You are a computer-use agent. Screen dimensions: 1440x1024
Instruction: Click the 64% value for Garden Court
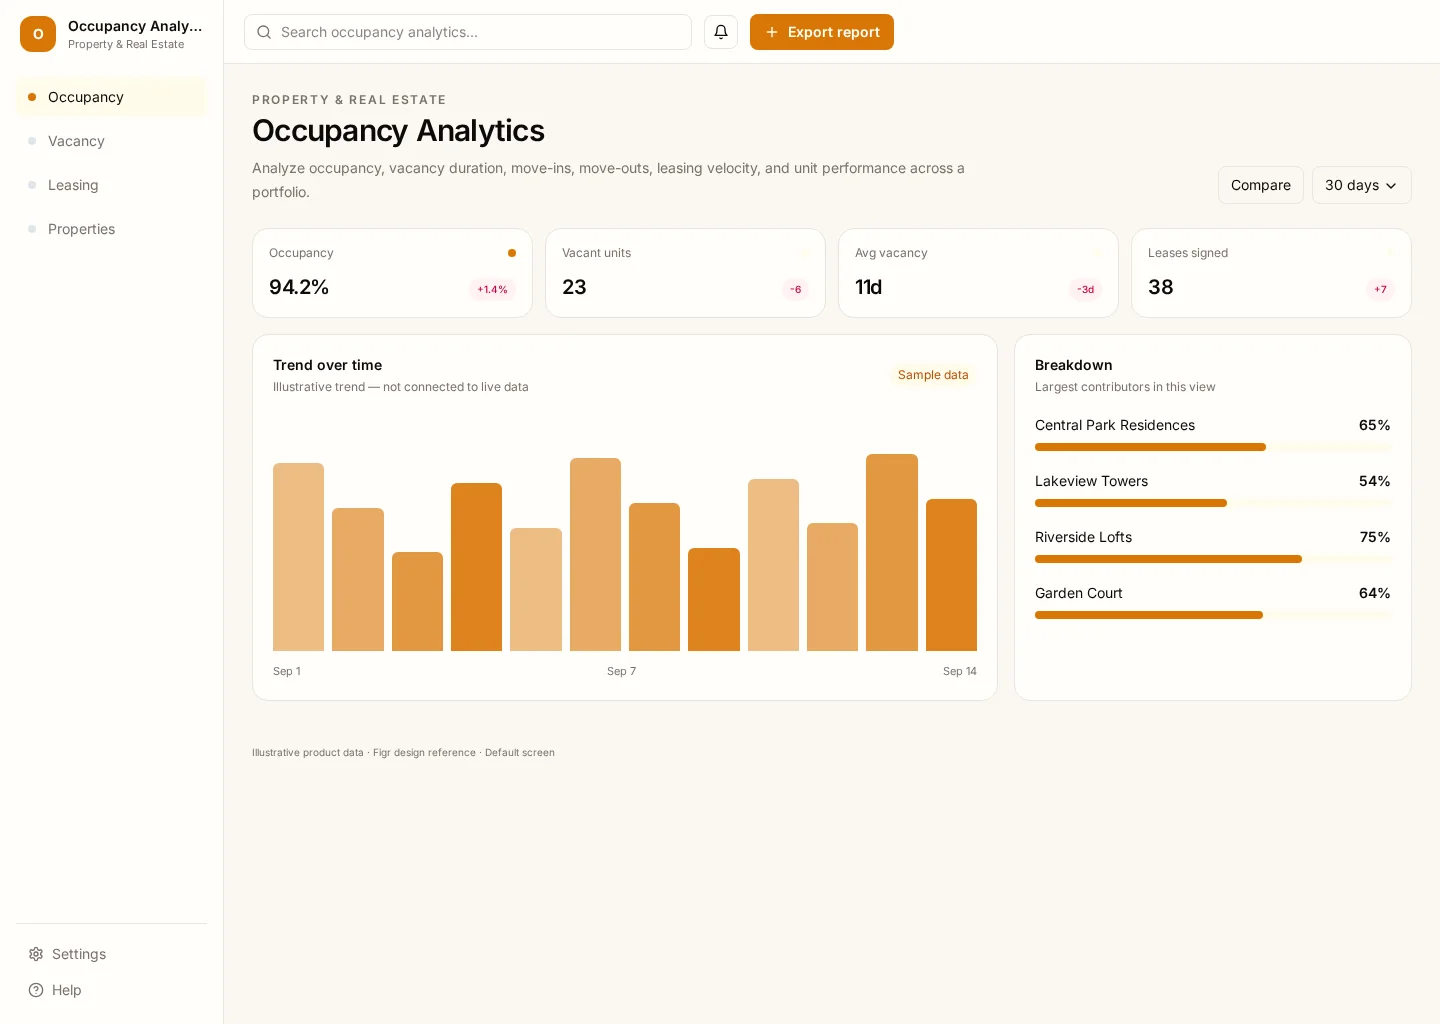[x=1374, y=593]
